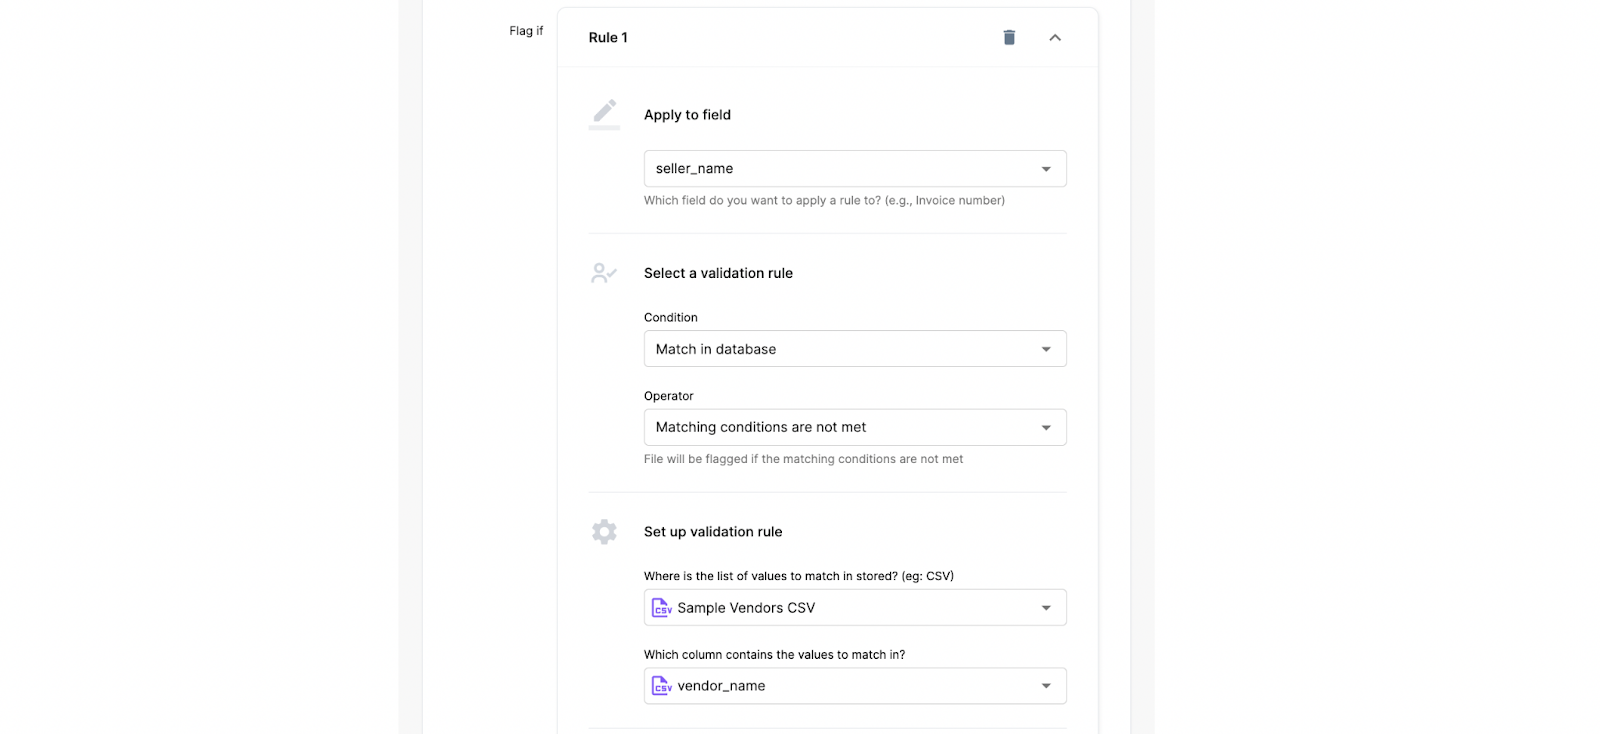1600x734 pixels.
Task: Click the 'Select a validation rule' heading
Action: click(718, 273)
